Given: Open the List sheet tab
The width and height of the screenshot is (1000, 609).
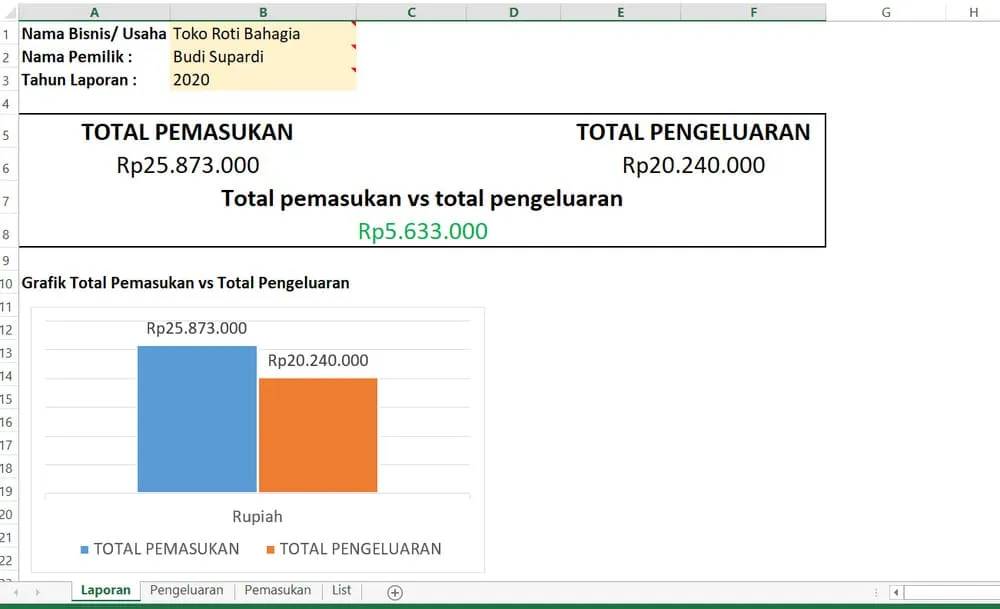Looking at the screenshot, I should (x=340, y=590).
